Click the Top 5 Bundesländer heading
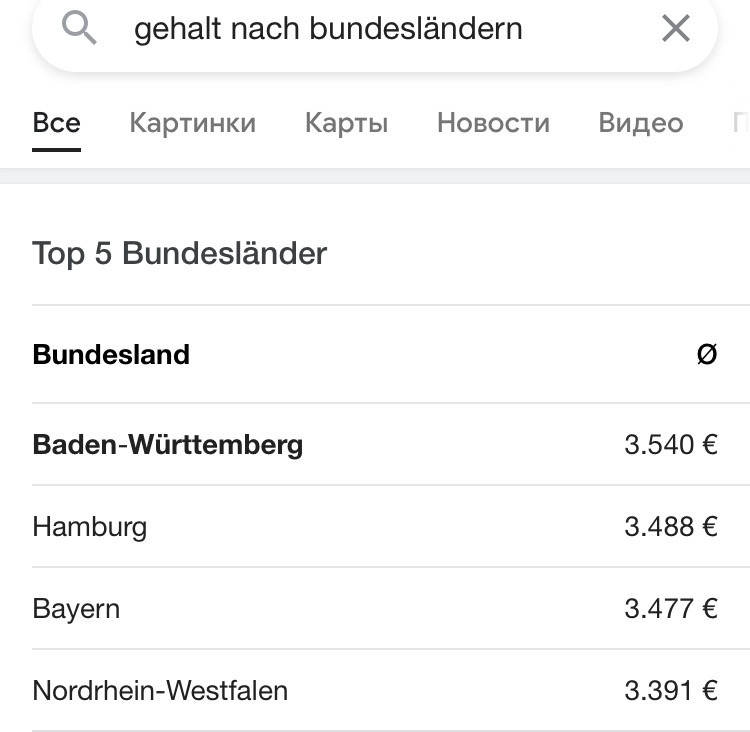Screen dimensions: 750x732 pos(179,253)
